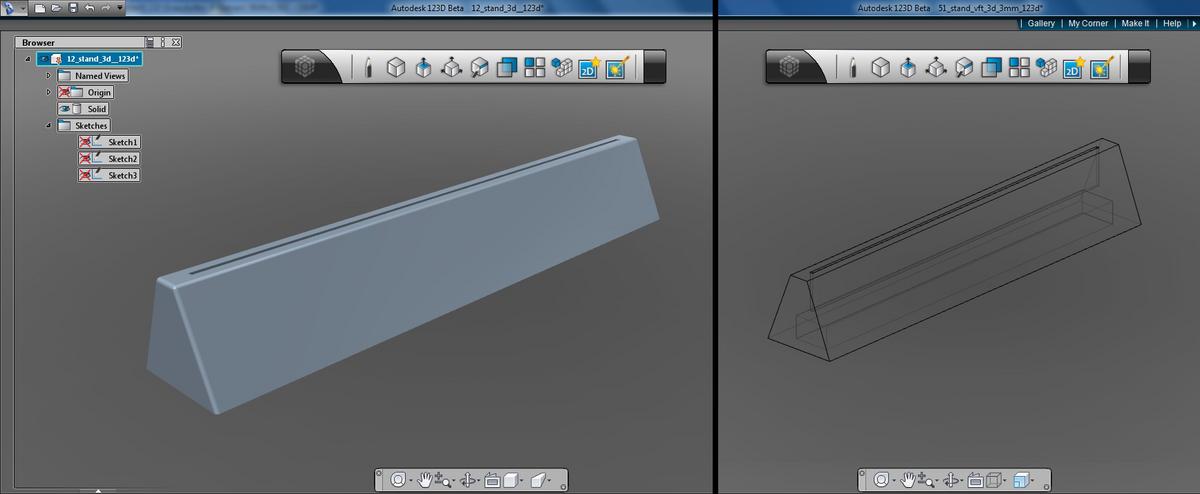
Task: Open the quick access toolbar dropdown arrow
Action: [120, 8]
